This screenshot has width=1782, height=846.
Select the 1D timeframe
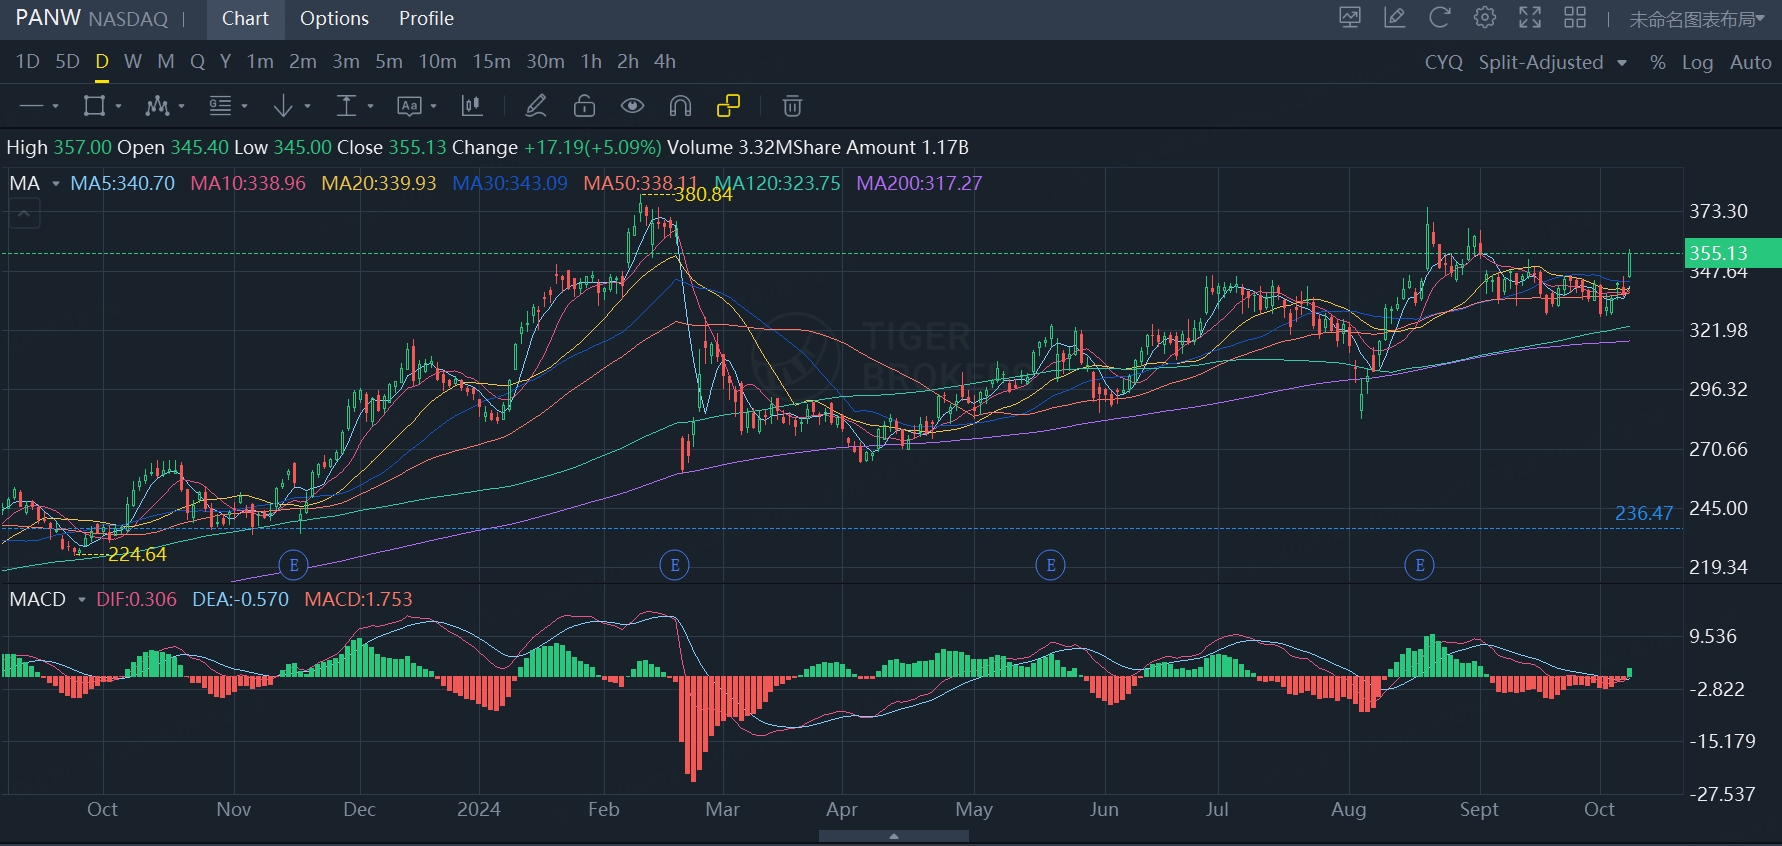point(28,62)
